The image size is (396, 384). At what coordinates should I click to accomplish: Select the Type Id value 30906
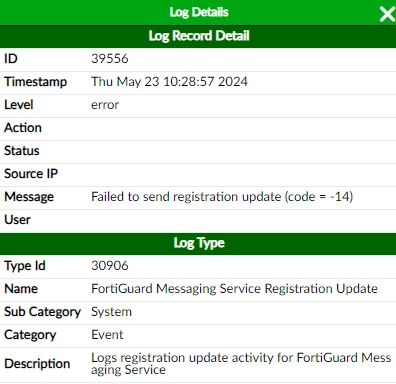[x=110, y=266]
